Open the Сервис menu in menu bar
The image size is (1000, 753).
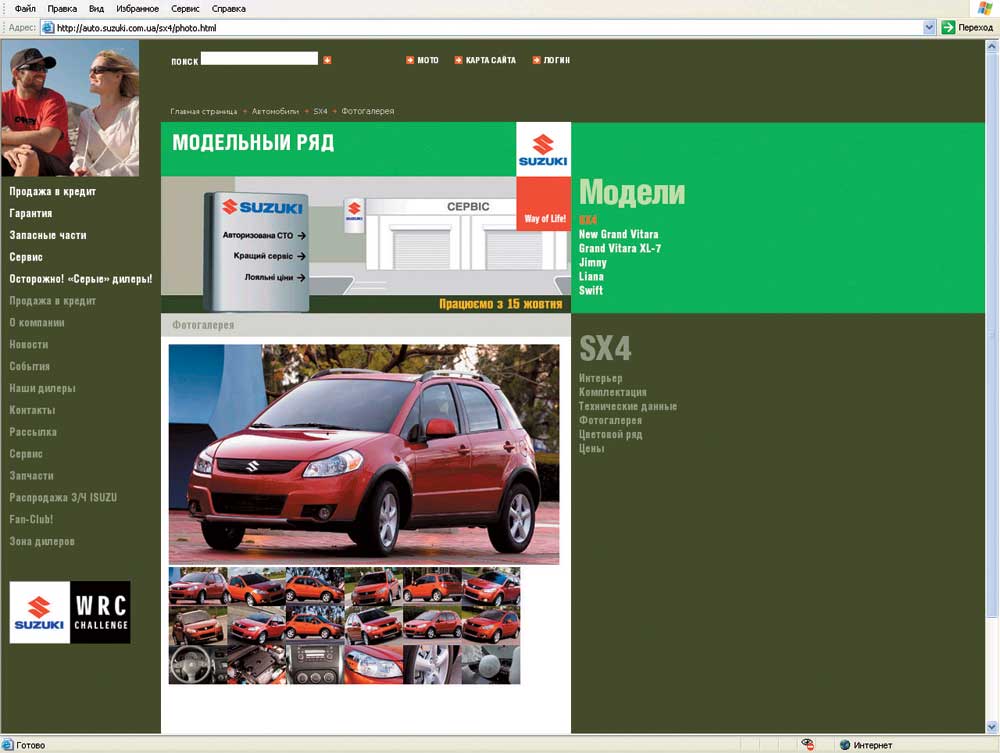tap(185, 8)
